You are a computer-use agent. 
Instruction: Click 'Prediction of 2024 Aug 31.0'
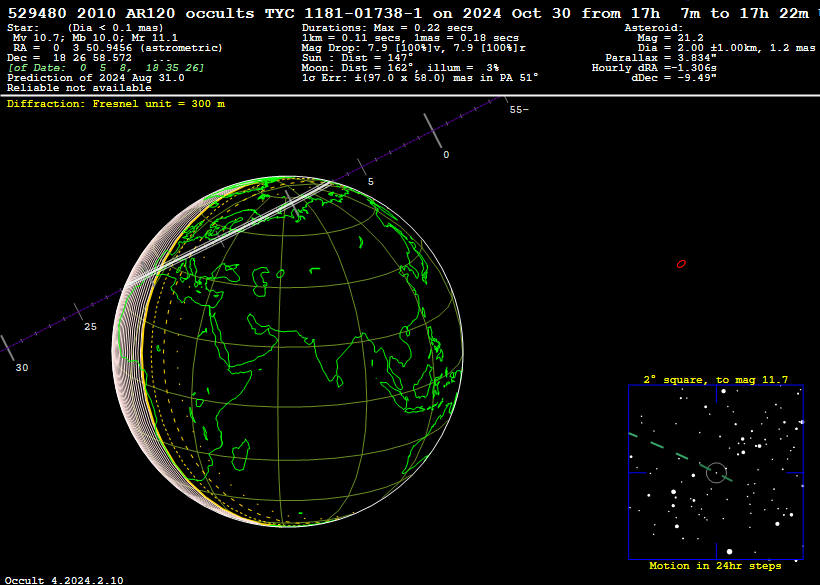point(96,78)
